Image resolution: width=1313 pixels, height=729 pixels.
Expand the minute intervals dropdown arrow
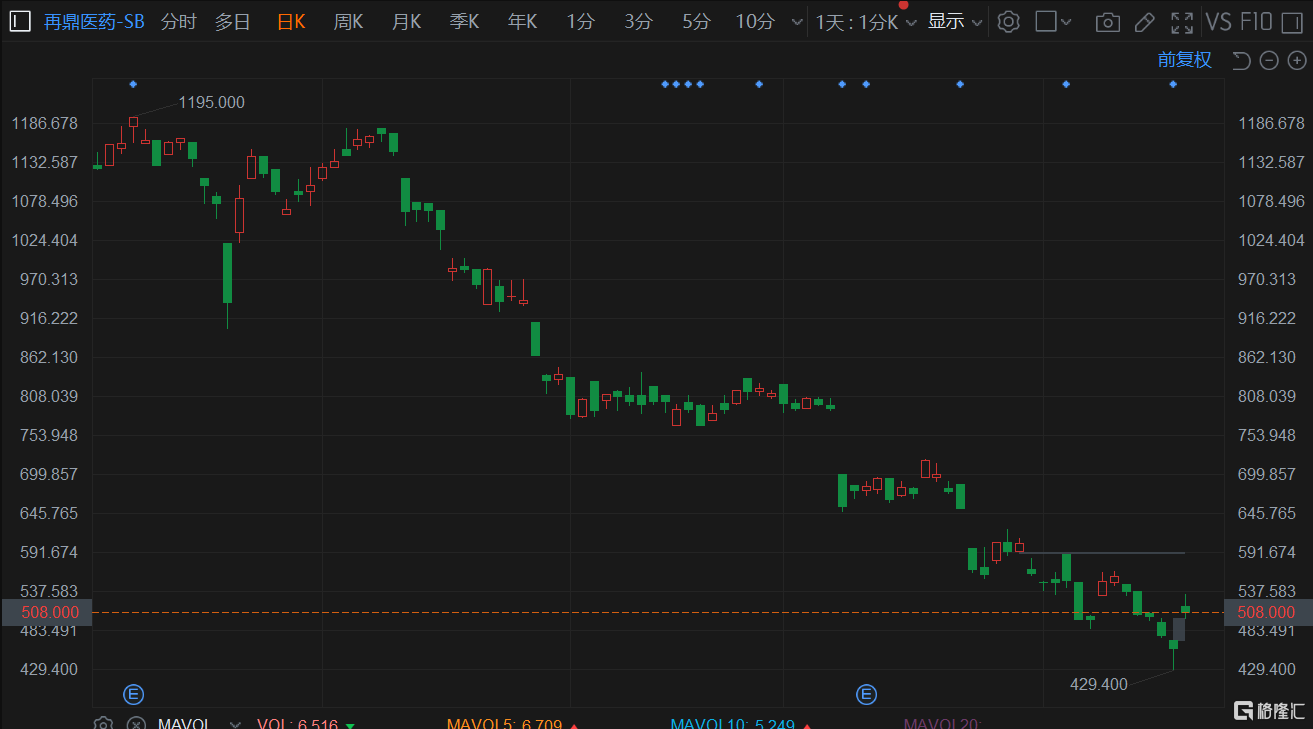pos(796,22)
